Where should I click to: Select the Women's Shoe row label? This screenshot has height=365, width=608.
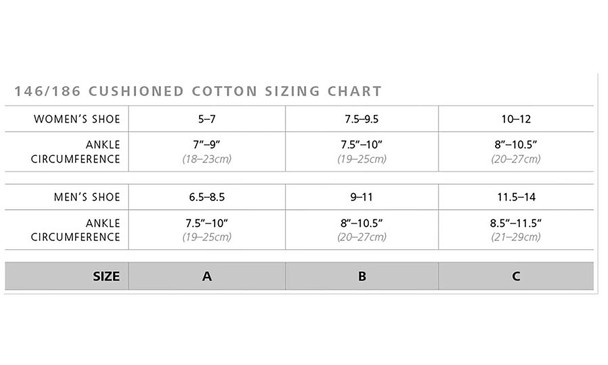coord(77,119)
